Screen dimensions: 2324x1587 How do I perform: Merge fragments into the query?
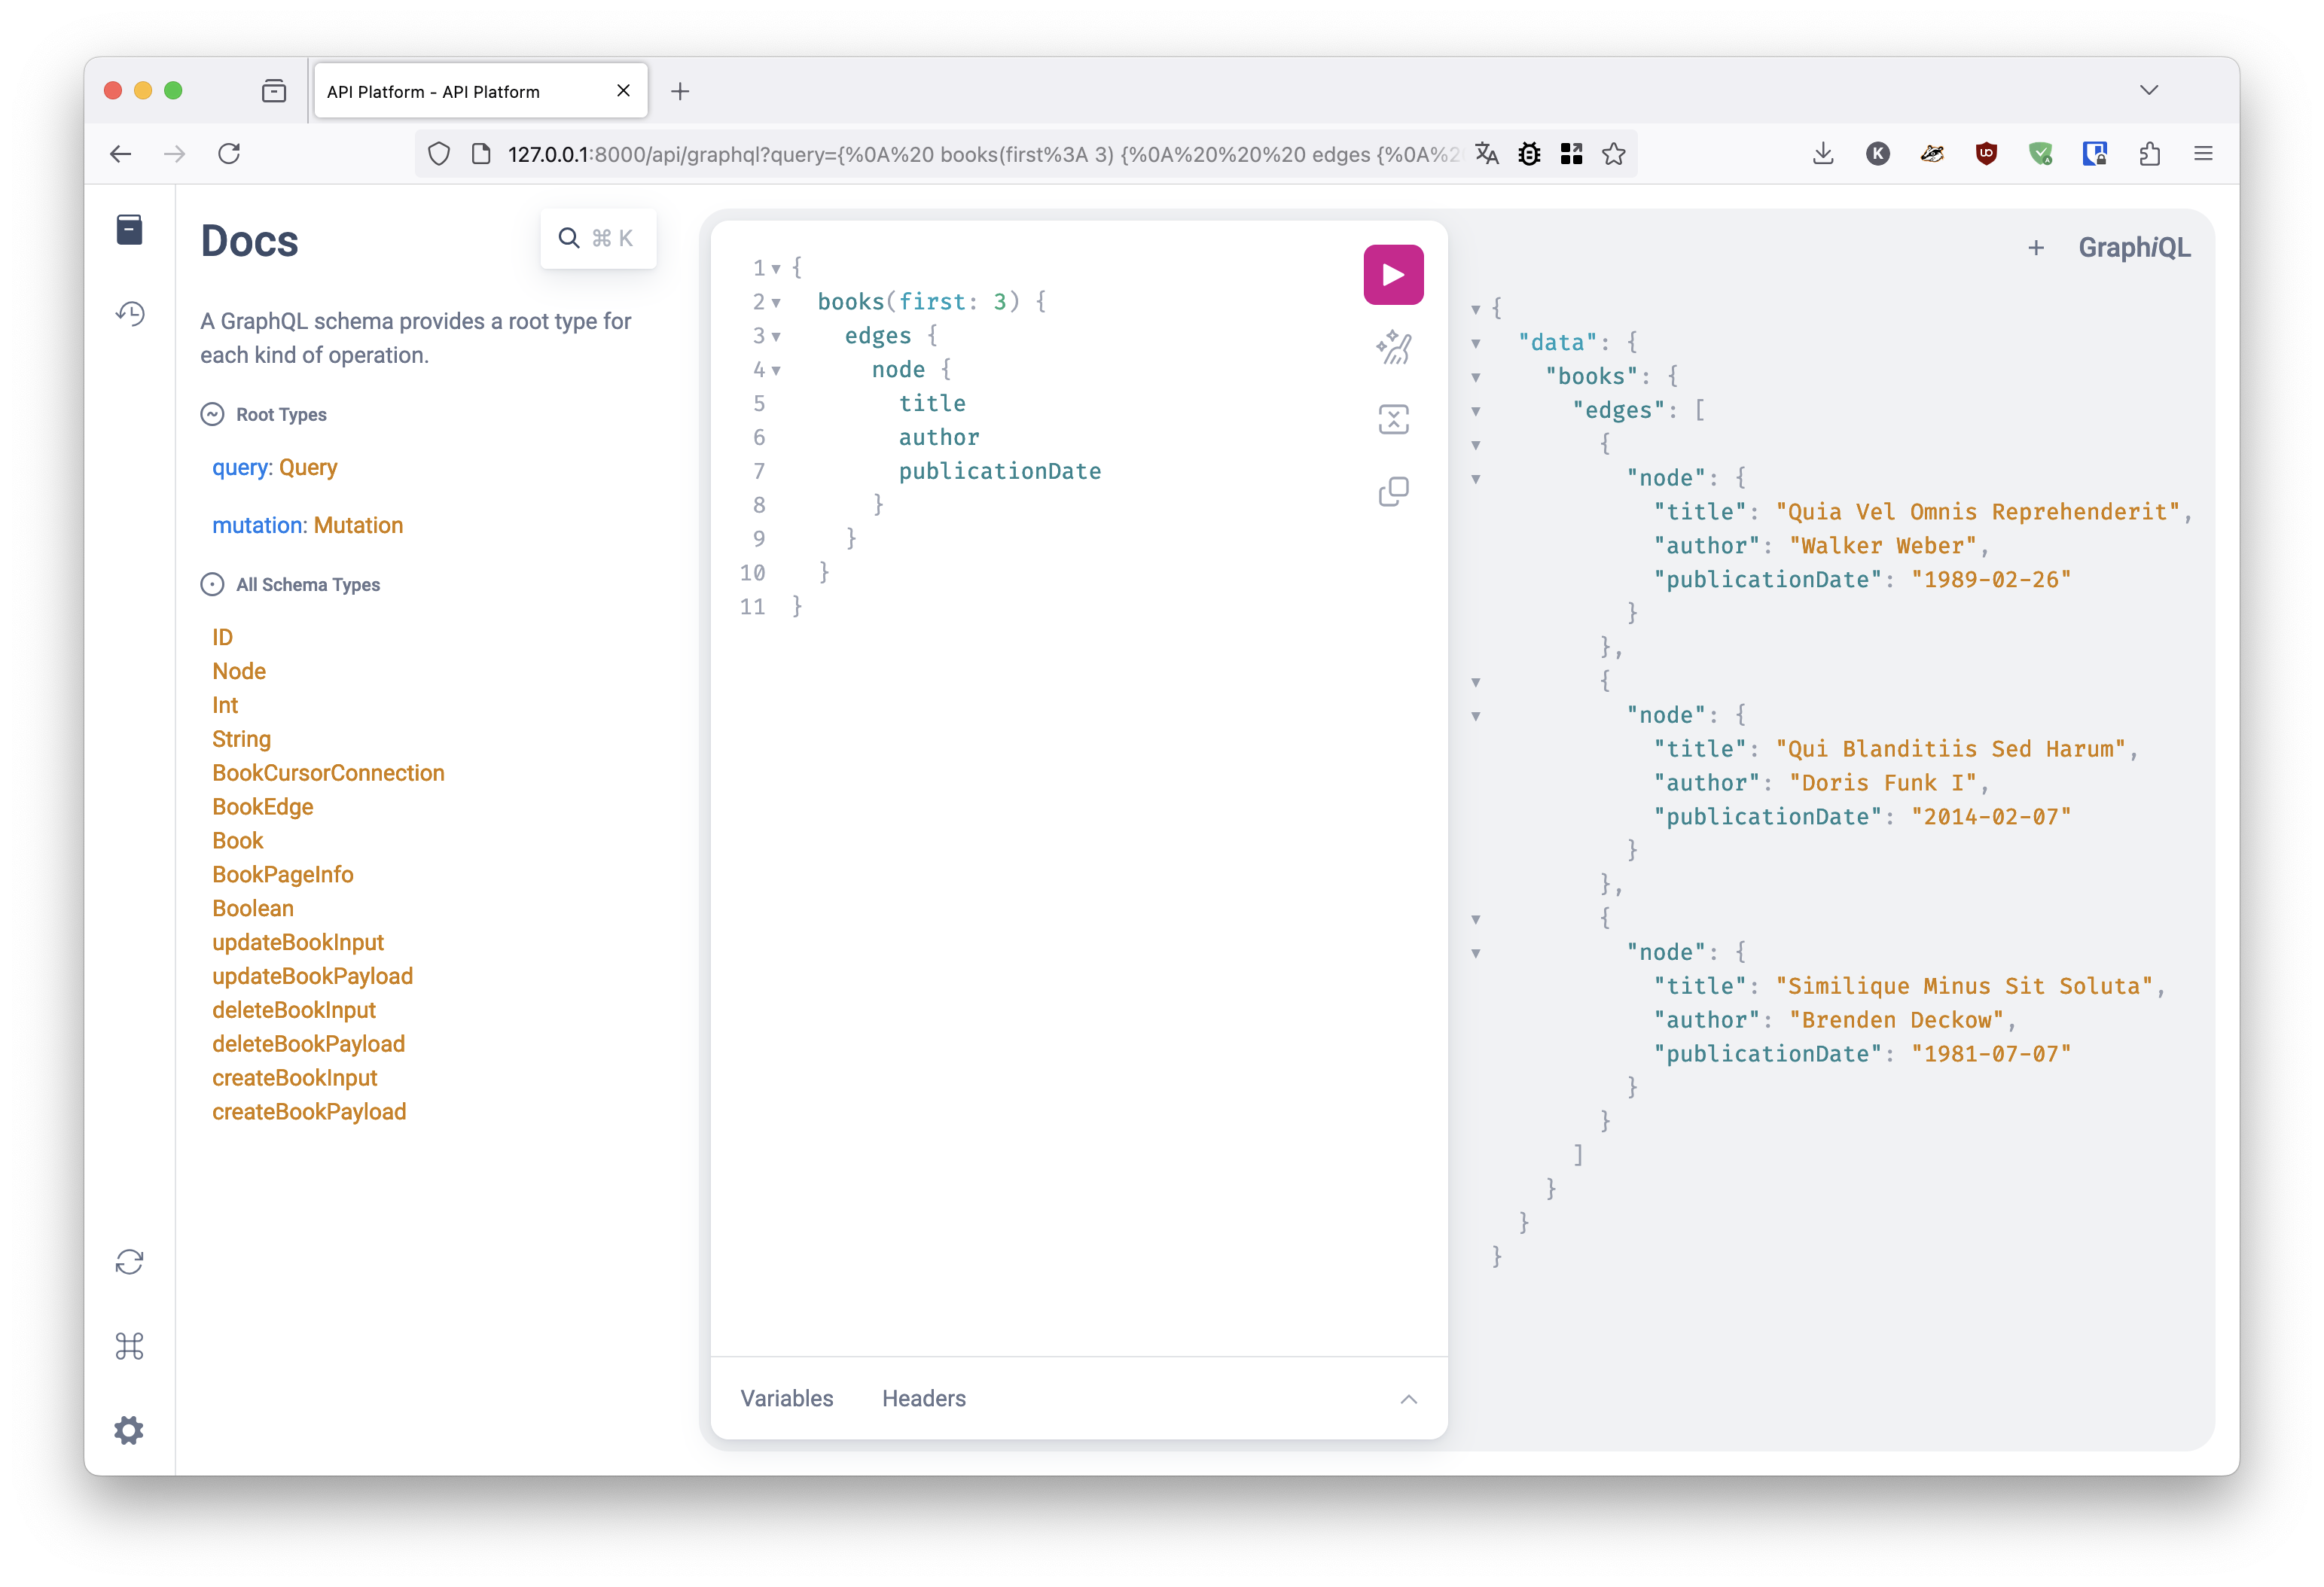[x=1393, y=419]
